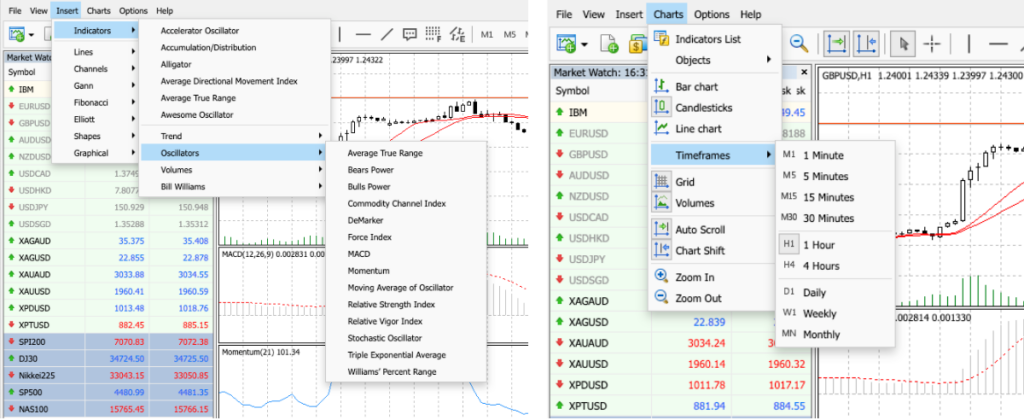Expand the Lines submenu in Insert menu

click(x=97, y=52)
